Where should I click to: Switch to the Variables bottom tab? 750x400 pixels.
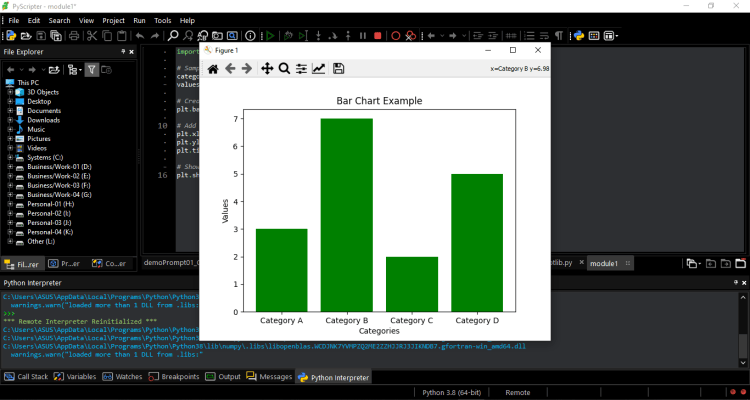point(75,377)
